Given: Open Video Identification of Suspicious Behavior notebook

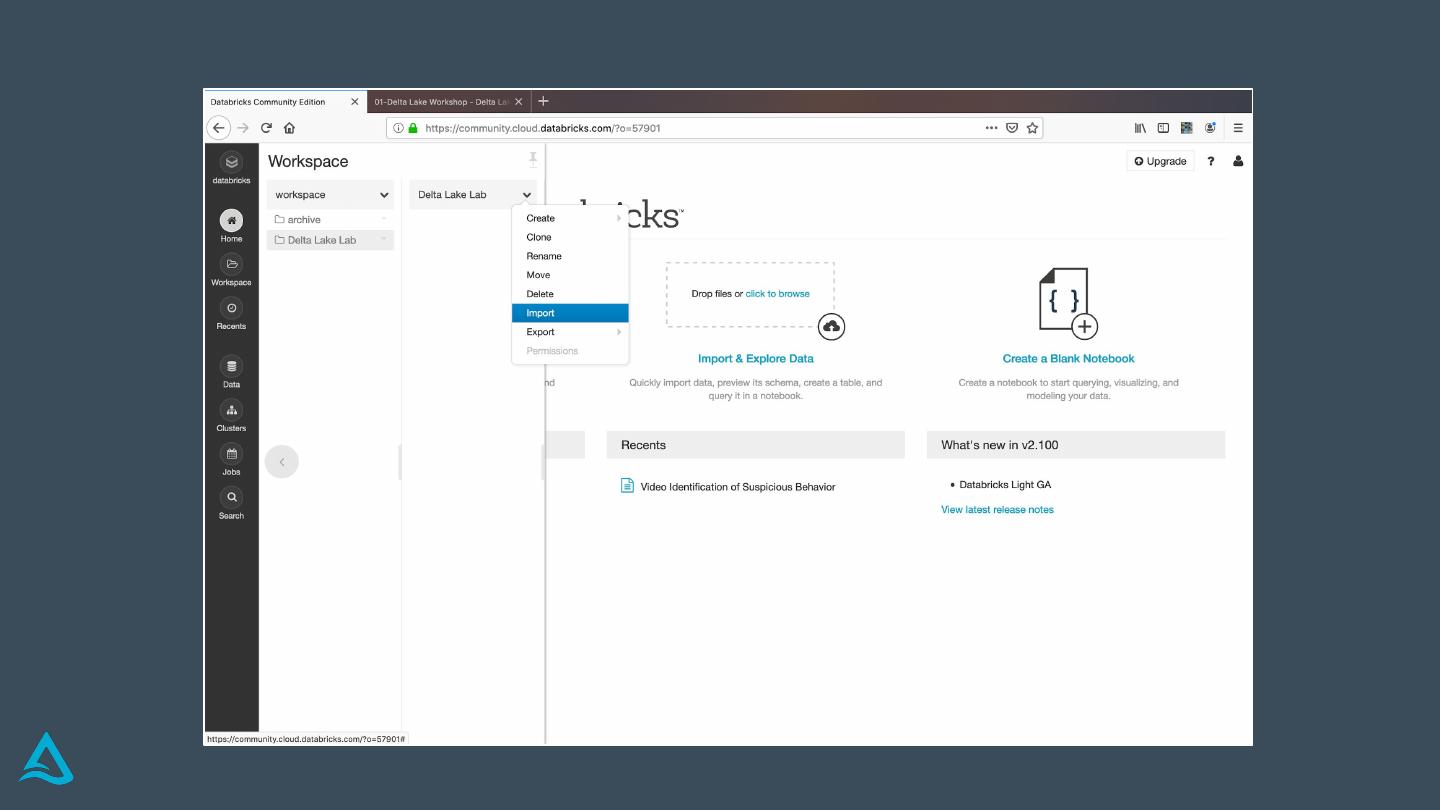Looking at the screenshot, I should [x=737, y=487].
